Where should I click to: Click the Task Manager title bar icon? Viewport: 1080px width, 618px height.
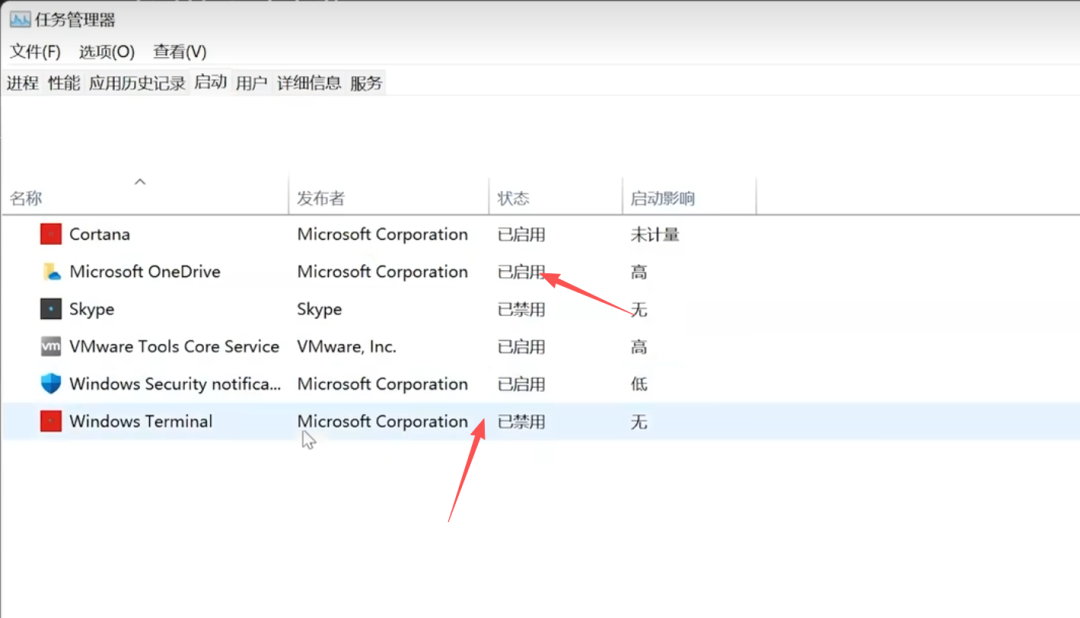(x=20, y=19)
